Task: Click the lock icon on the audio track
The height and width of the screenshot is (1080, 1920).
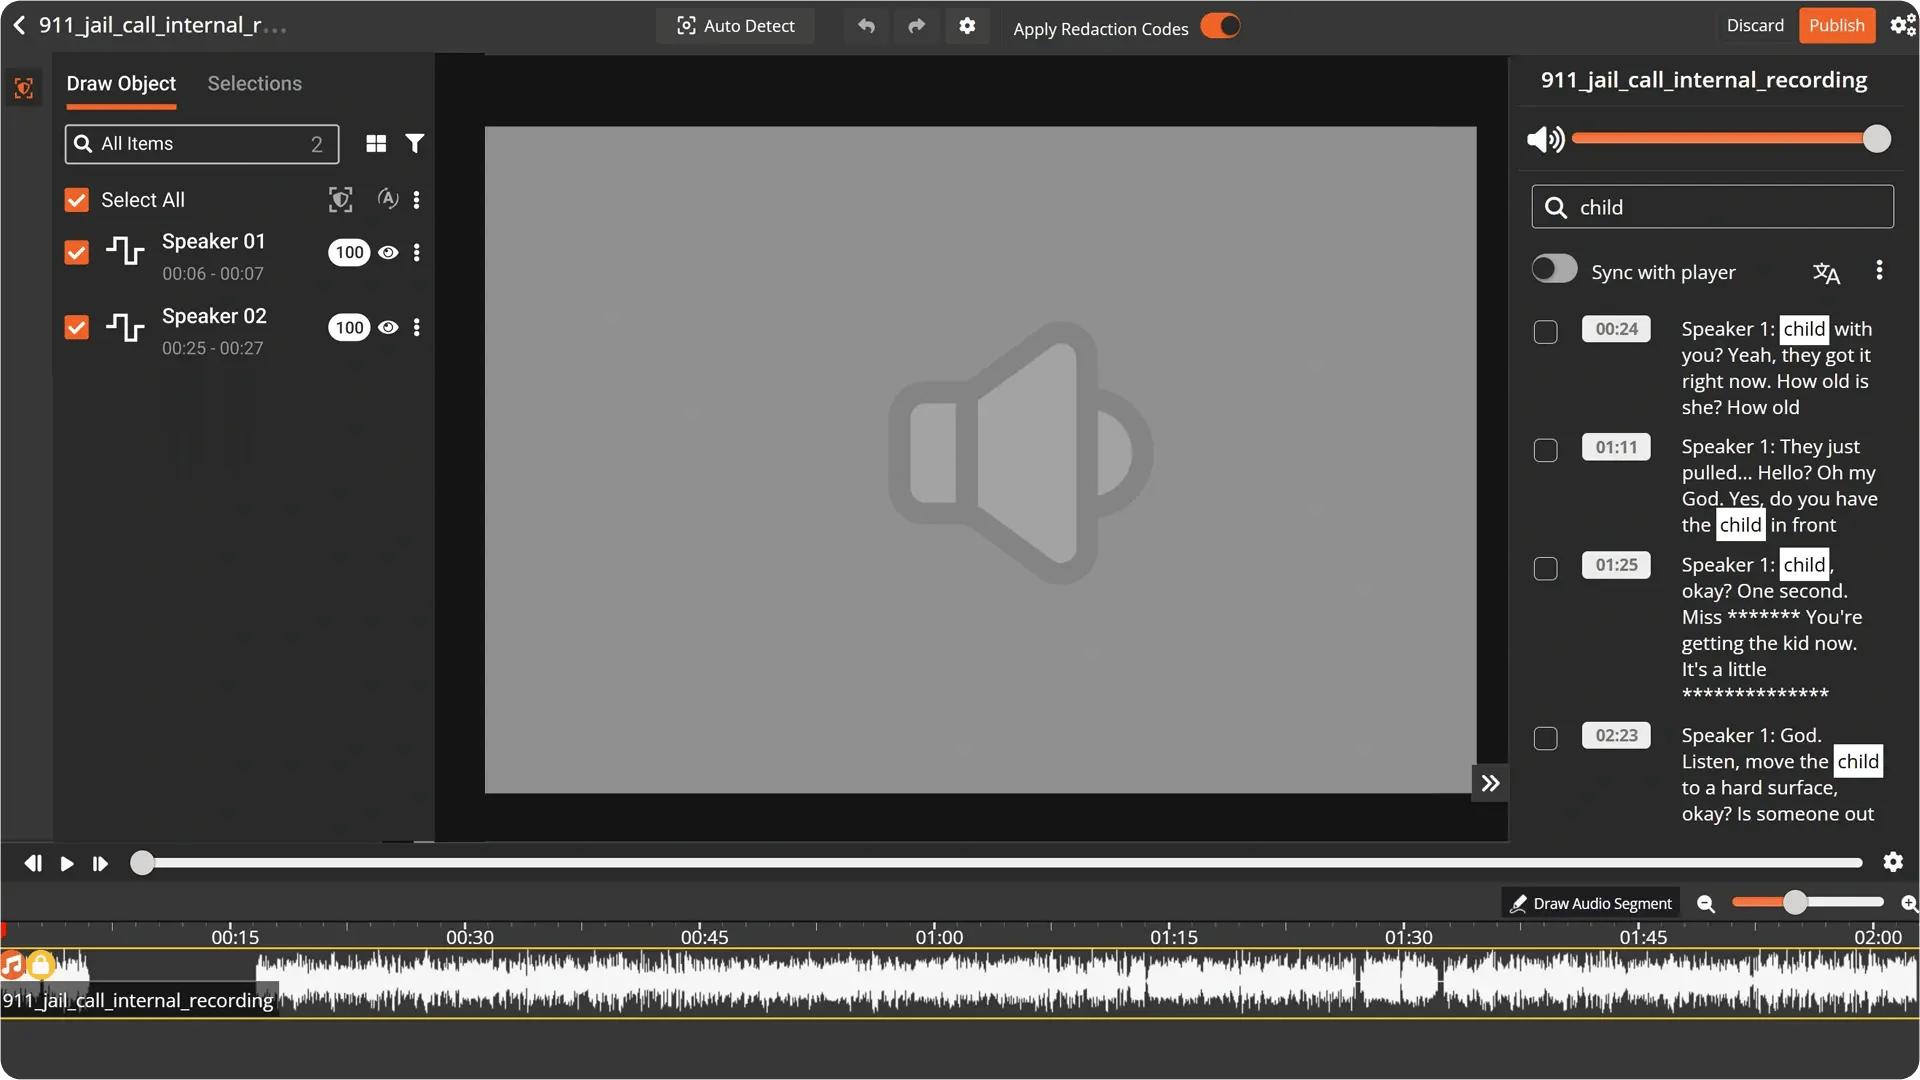Action: 40,965
